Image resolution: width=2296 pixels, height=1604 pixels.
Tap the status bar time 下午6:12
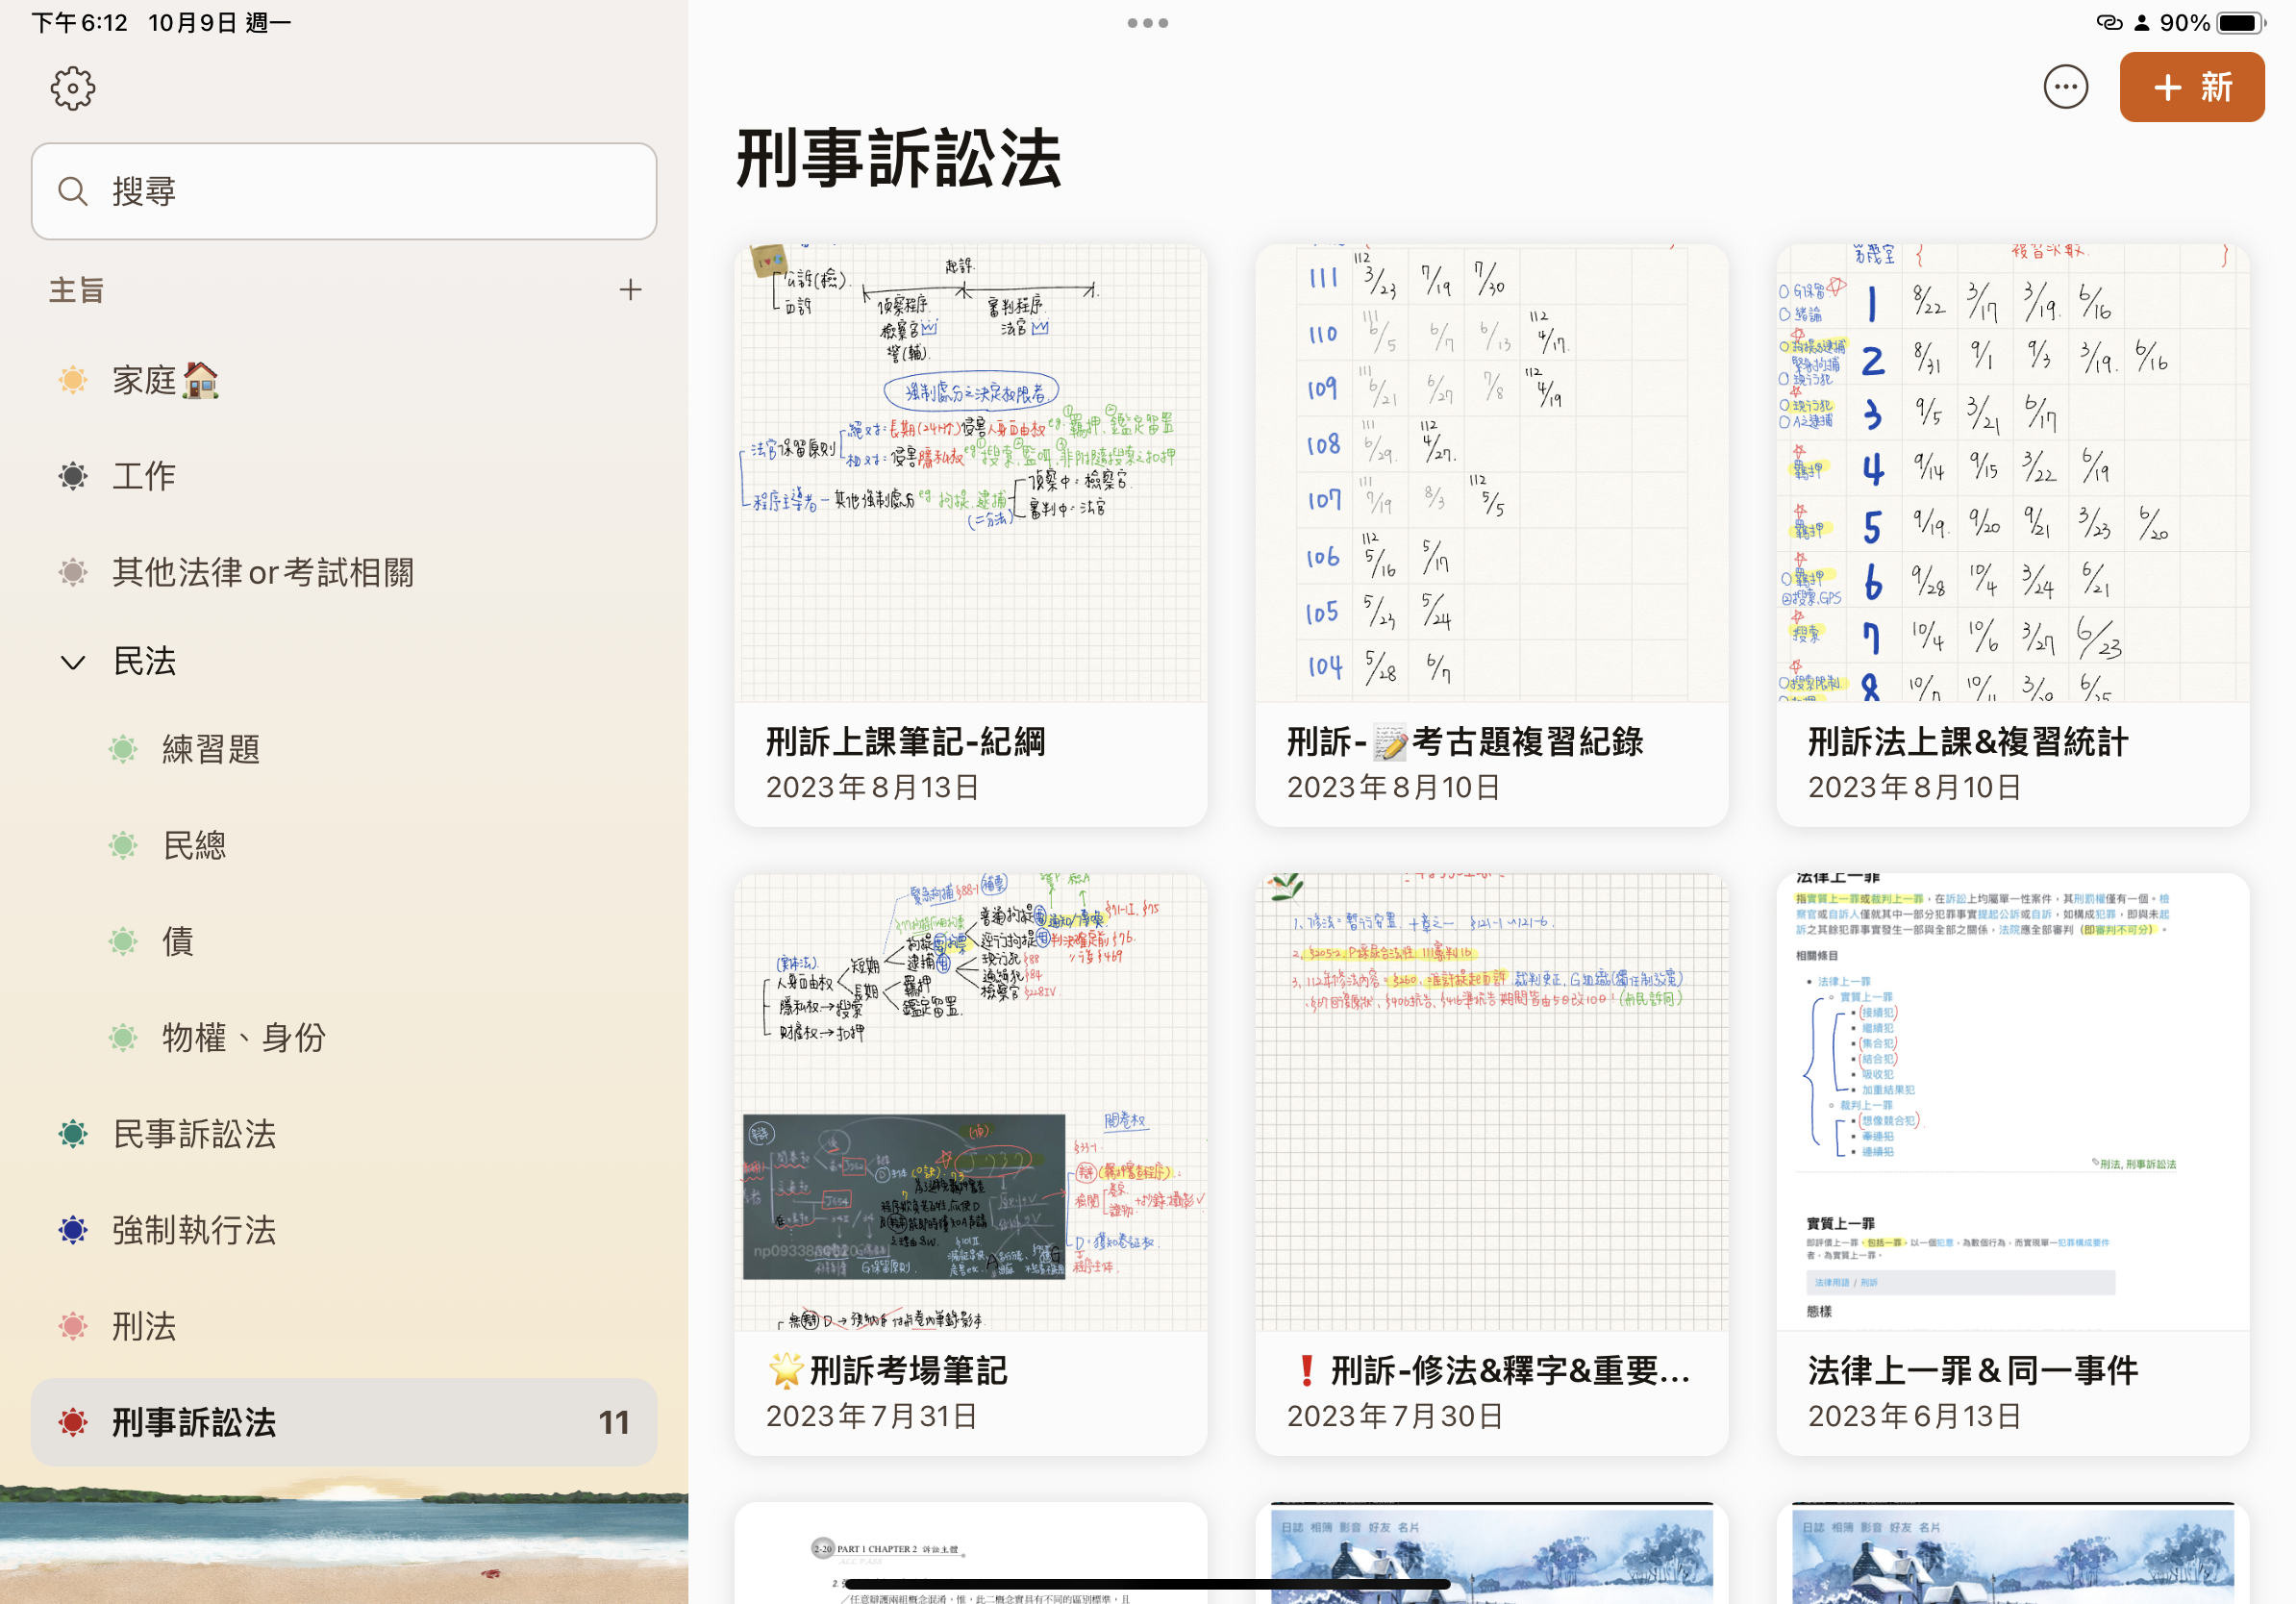click(80, 23)
